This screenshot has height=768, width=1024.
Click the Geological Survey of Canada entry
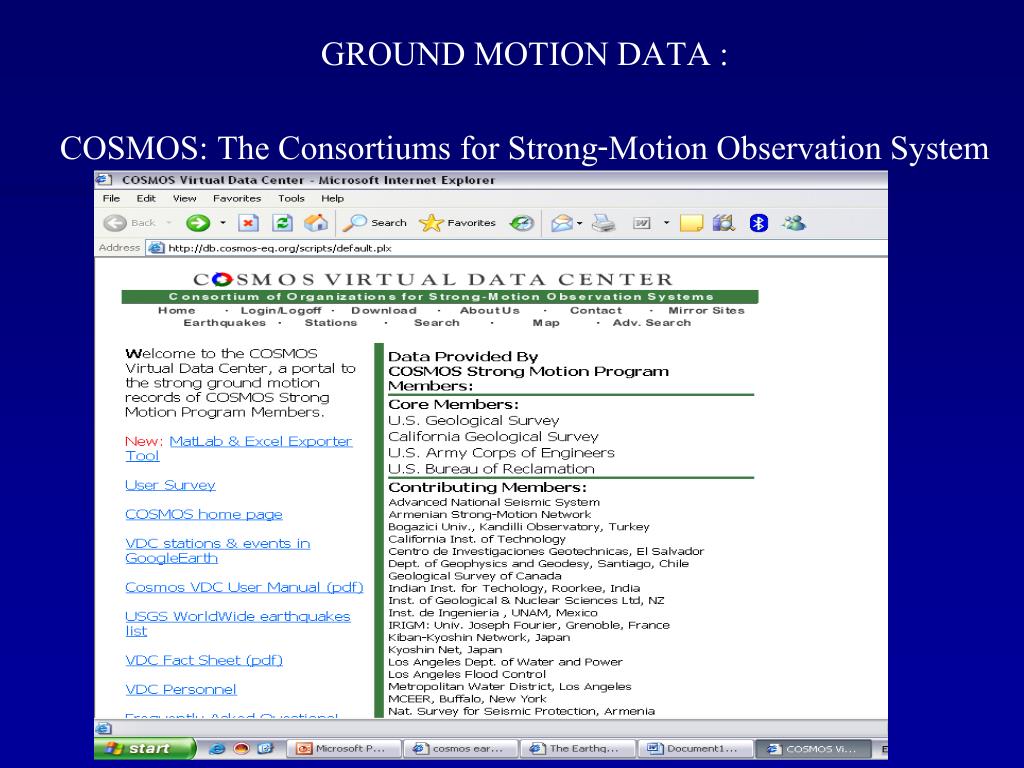pyautogui.click(x=475, y=576)
